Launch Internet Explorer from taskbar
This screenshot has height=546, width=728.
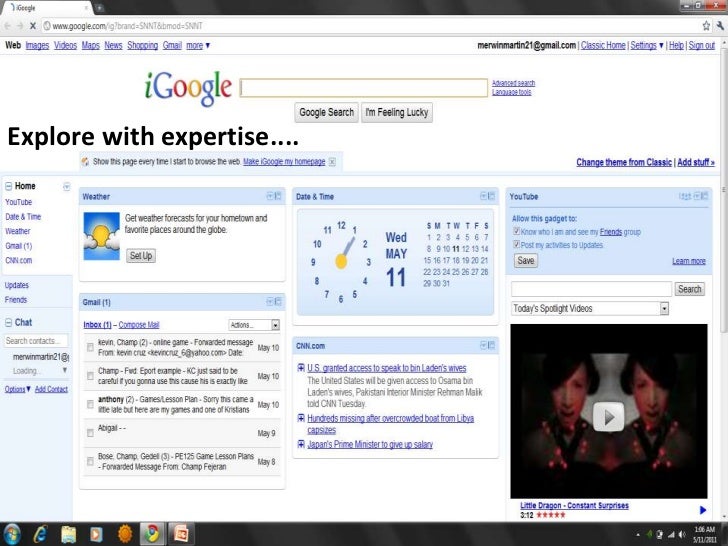pyautogui.click(x=41, y=534)
